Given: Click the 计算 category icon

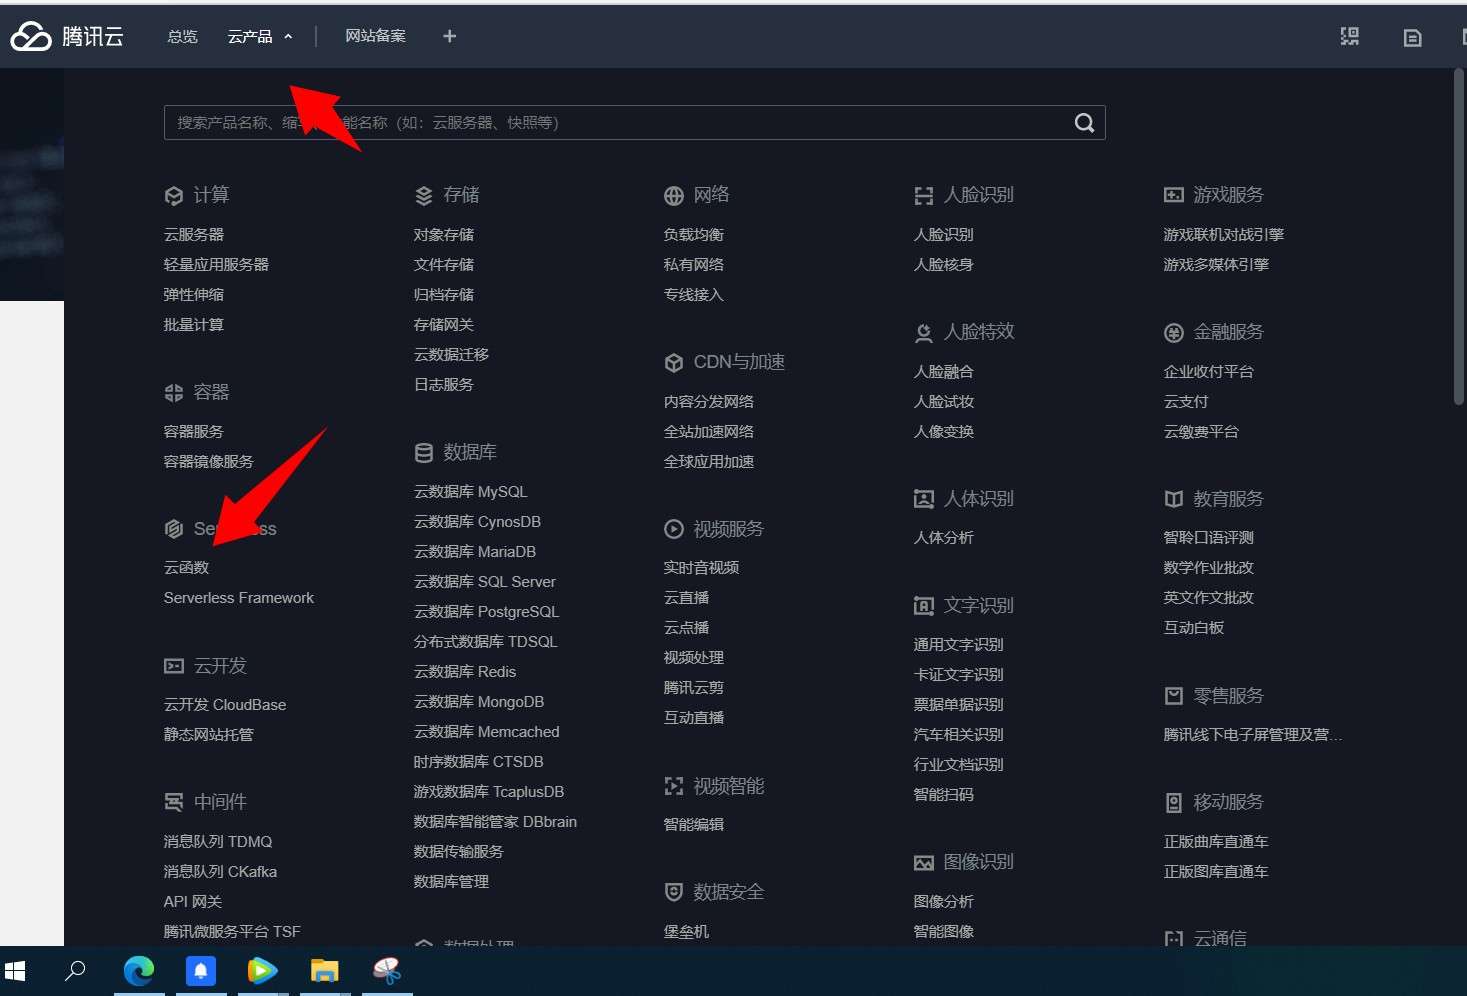Looking at the screenshot, I should coord(174,196).
